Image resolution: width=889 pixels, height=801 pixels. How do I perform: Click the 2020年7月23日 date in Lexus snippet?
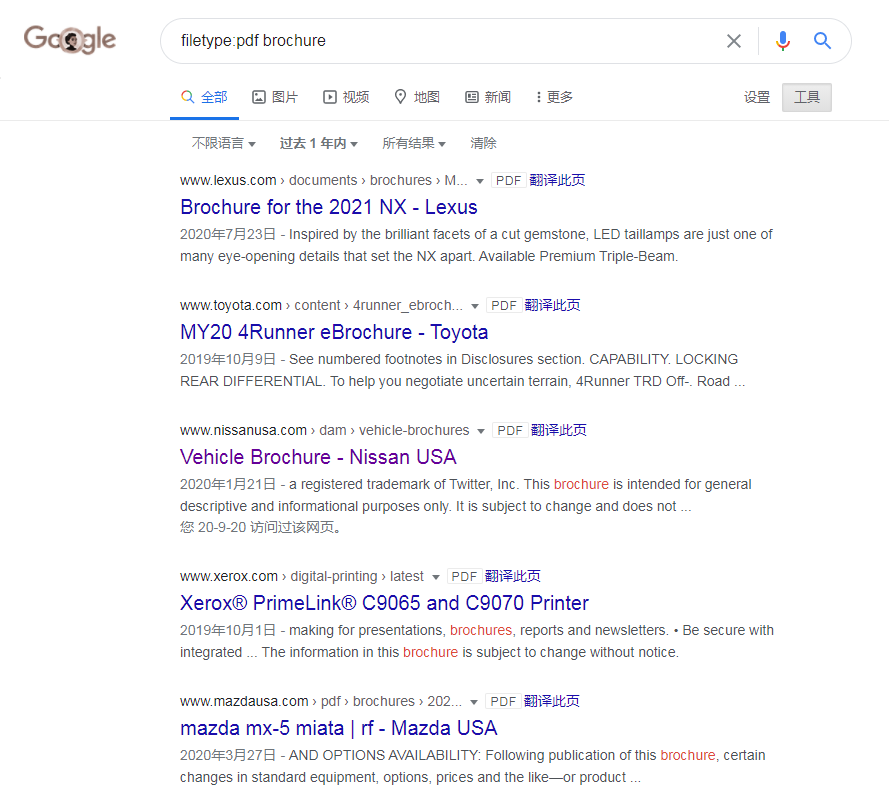[x=228, y=234]
